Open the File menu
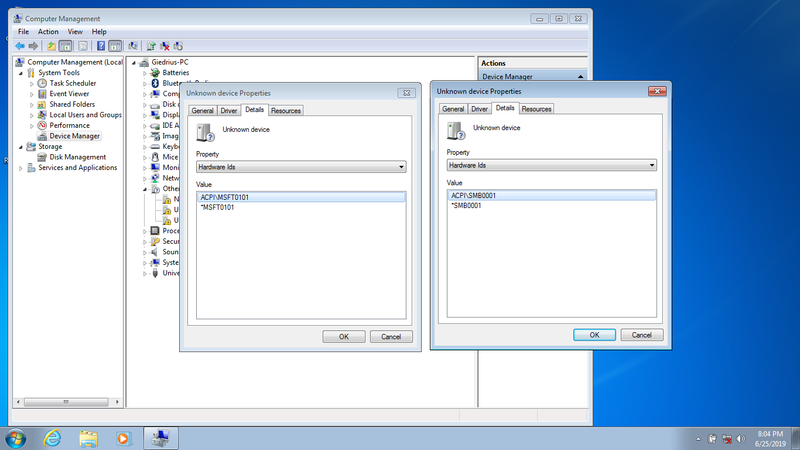800x450 pixels. (x=23, y=32)
